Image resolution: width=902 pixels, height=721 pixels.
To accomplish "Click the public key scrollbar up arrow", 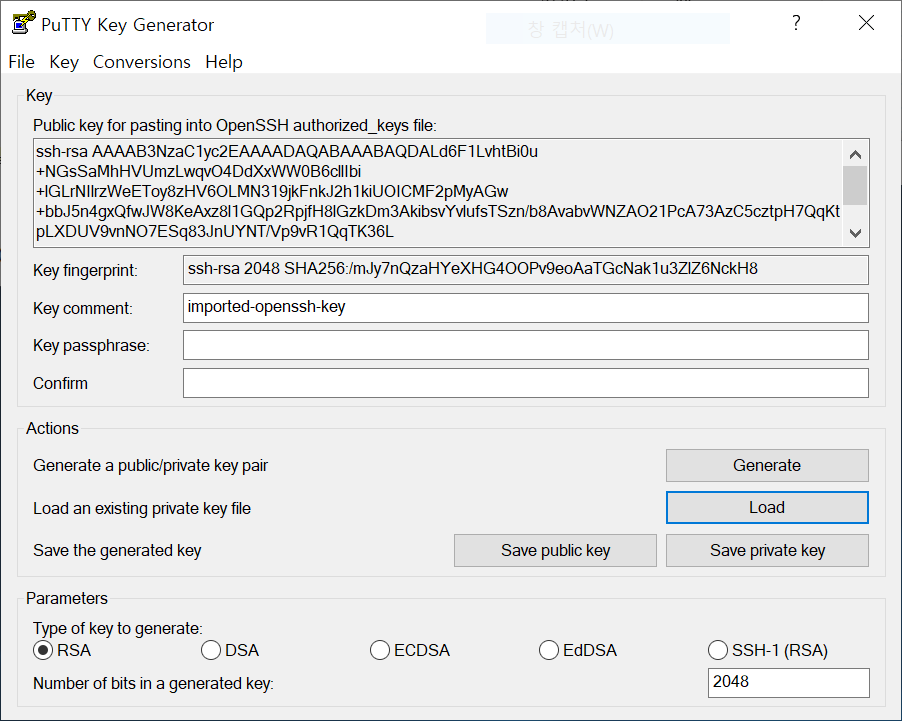I will [x=855, y=154].
